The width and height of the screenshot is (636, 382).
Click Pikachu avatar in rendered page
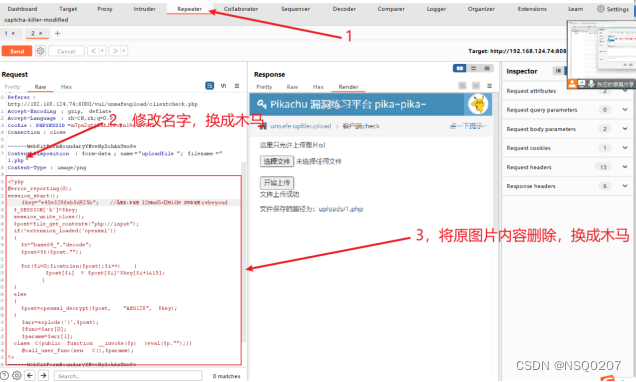(478, 105)
